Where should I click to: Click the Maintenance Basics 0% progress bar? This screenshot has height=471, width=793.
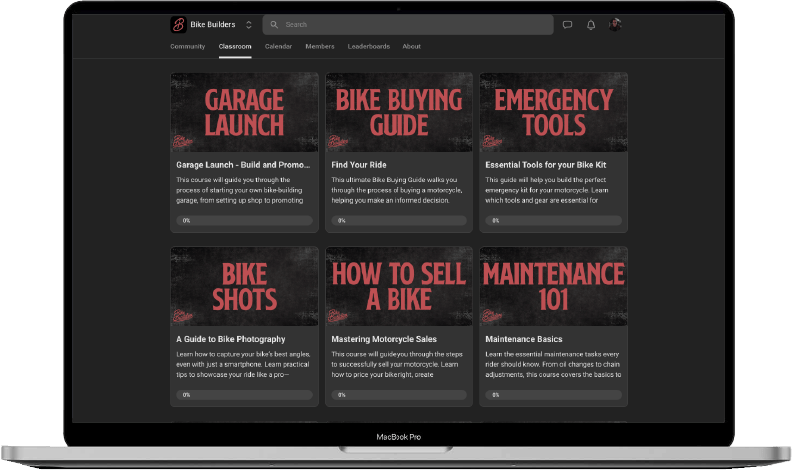[x=554, y=395]
